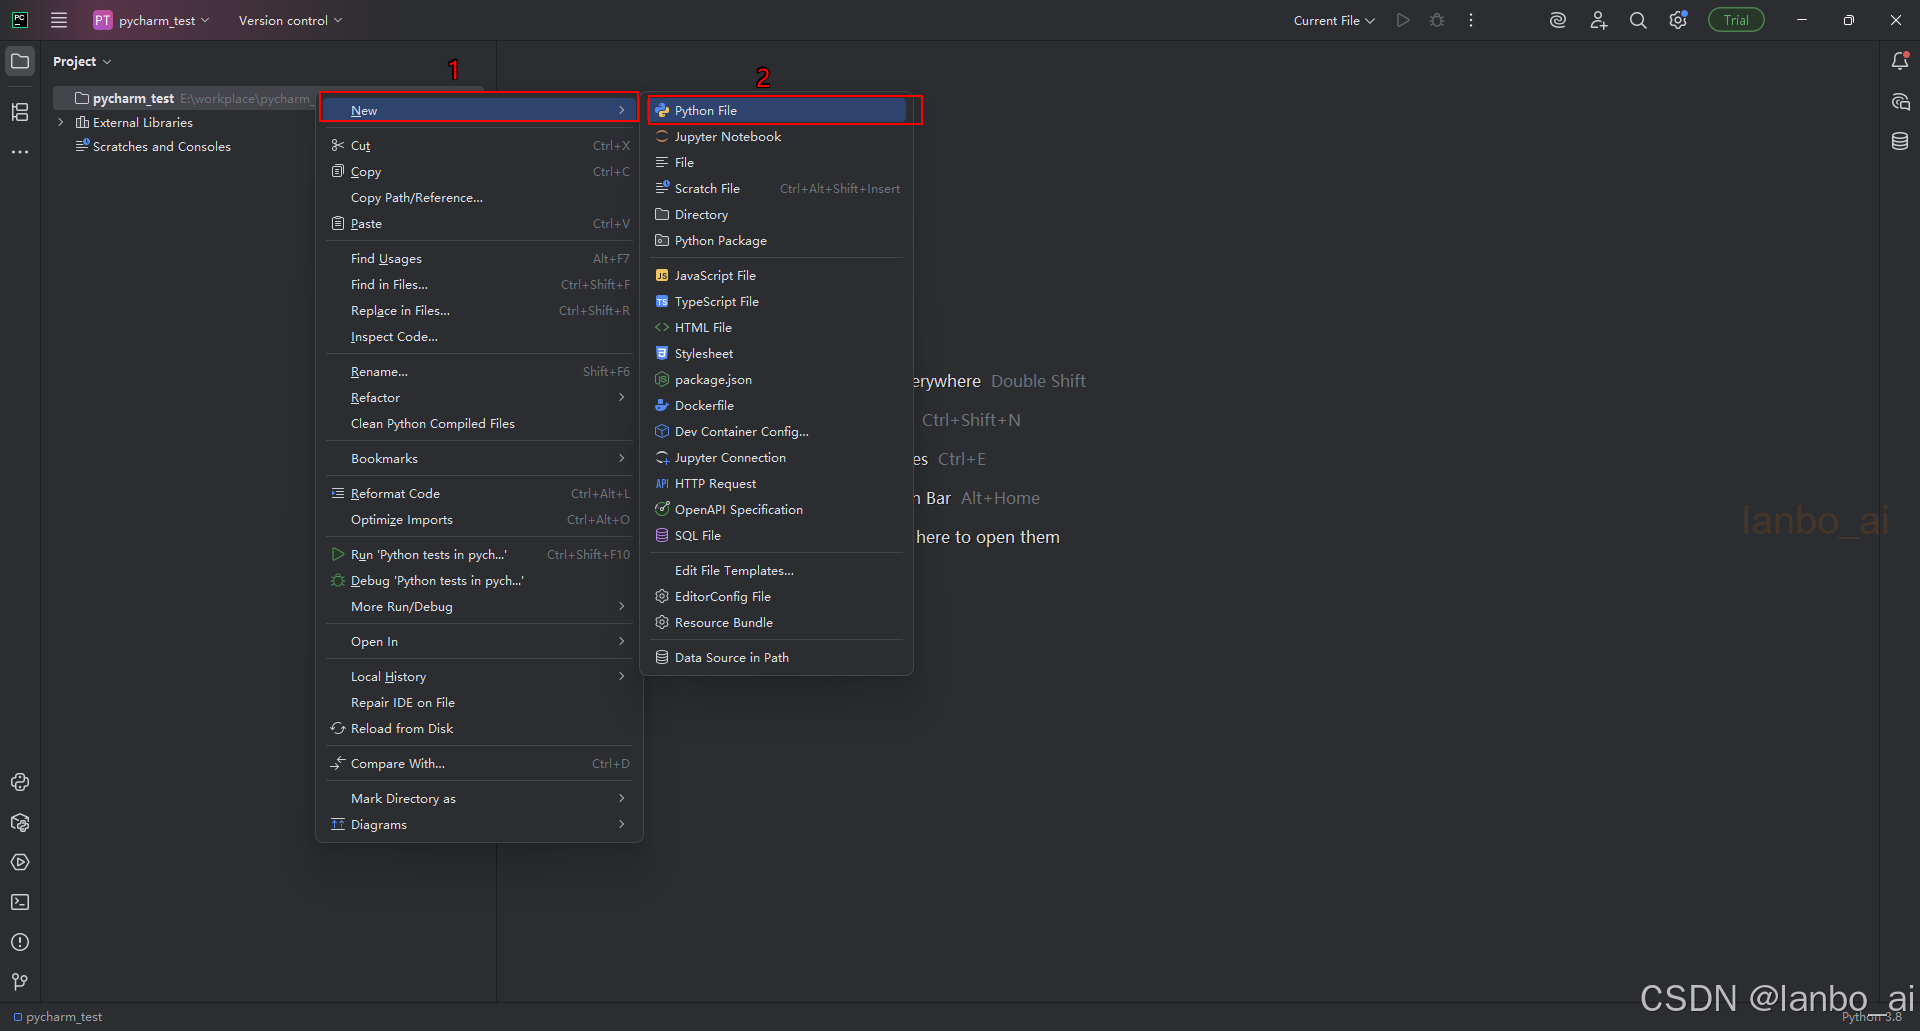Open the Current File run configuration dropdown
1920x1031 pixels.
coord(1333,19)
